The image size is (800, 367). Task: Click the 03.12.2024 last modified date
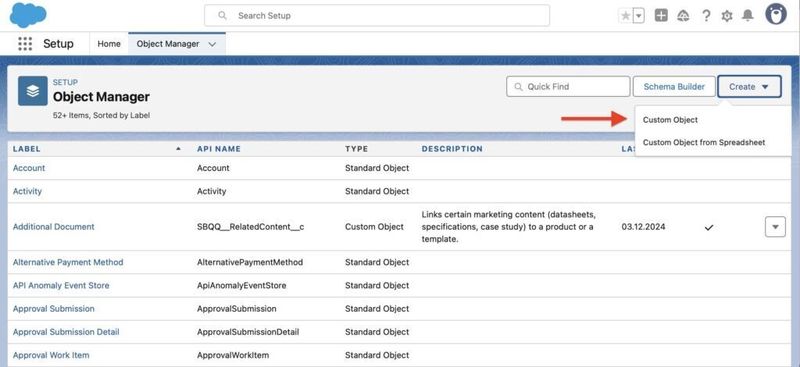[643, 227]
